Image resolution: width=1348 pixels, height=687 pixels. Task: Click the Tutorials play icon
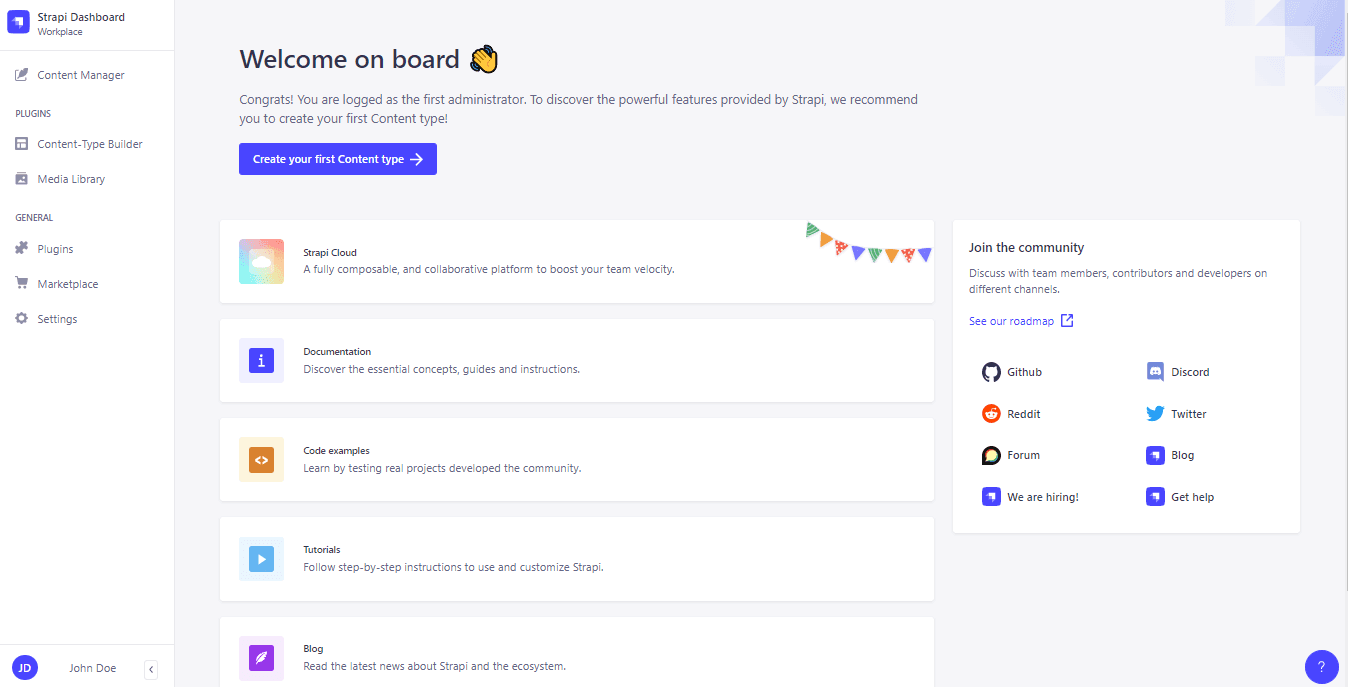(x=261, y=559)
